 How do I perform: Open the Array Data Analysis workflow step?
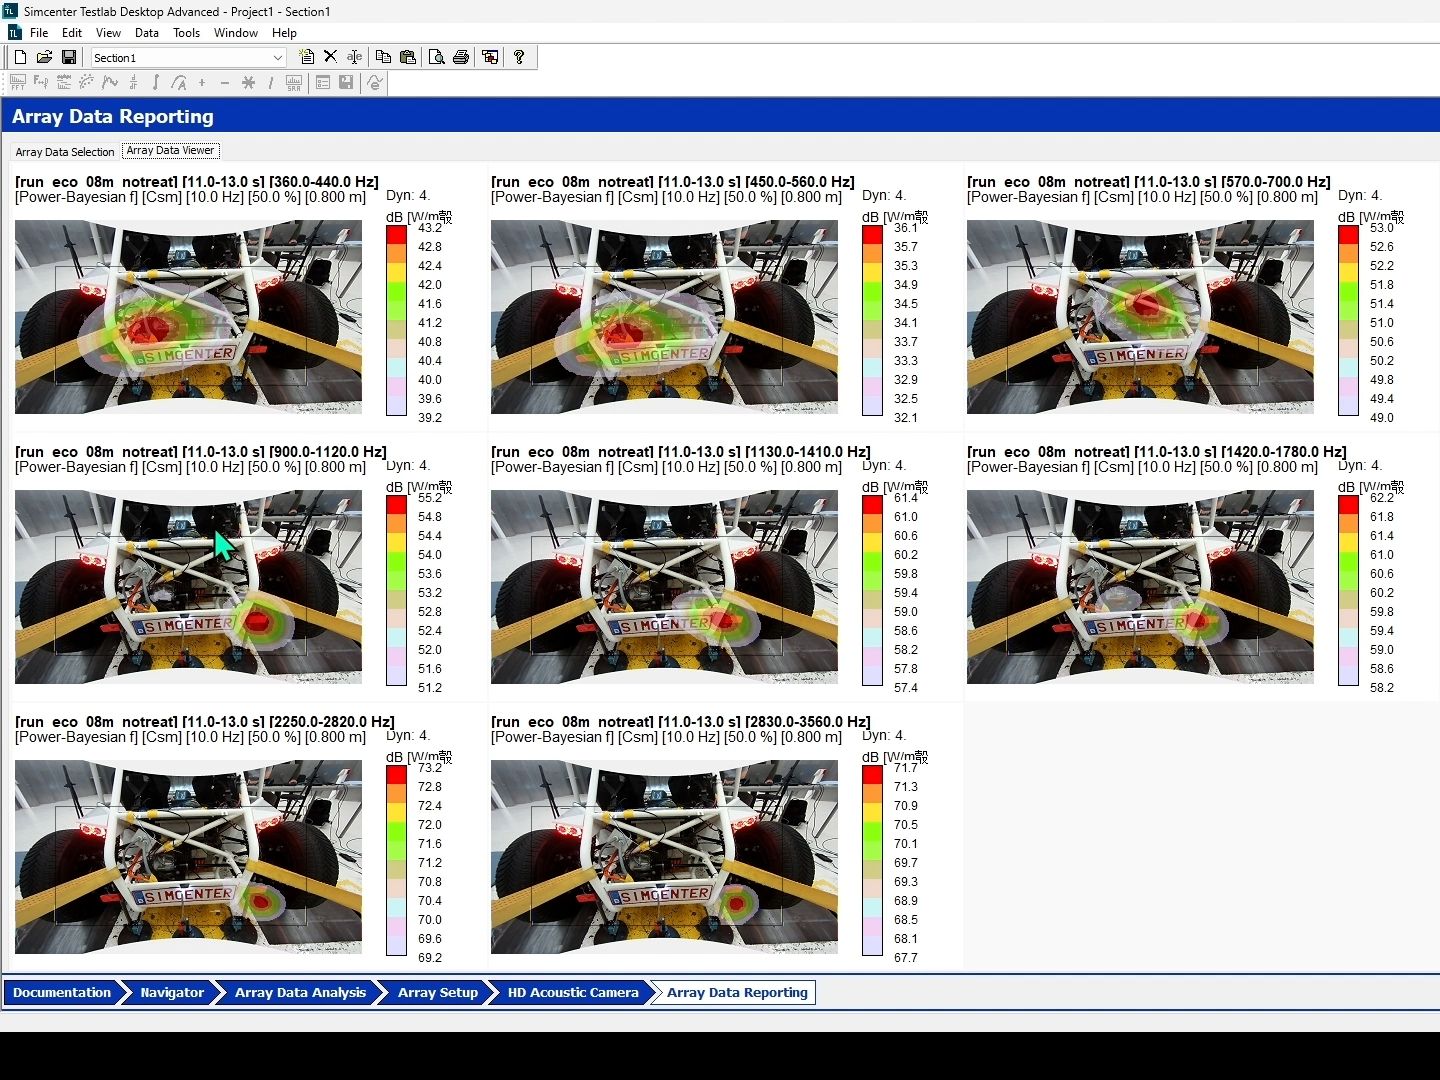(300, 993)
